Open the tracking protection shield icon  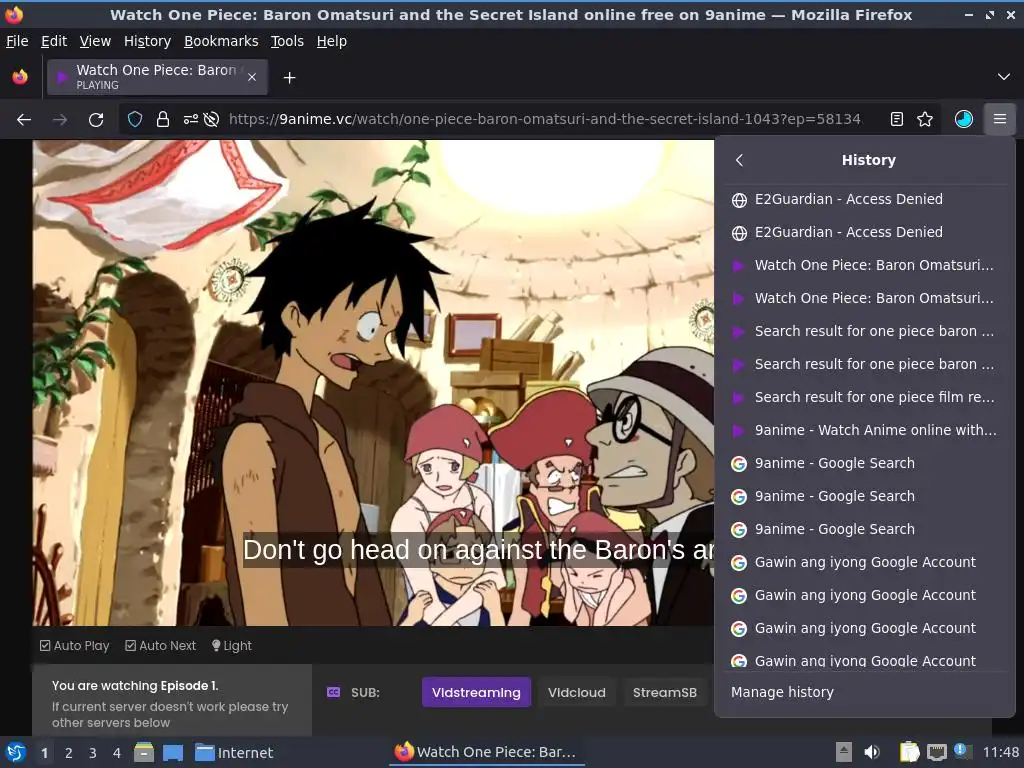135,120
